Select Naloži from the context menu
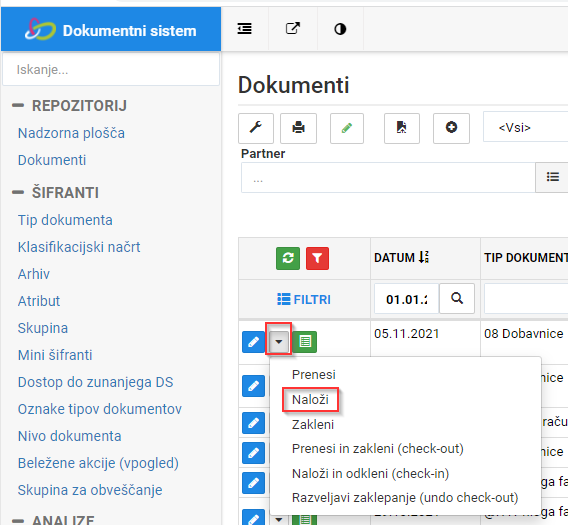The height and width of the screenshot is (525, 568). coord(310,400)
